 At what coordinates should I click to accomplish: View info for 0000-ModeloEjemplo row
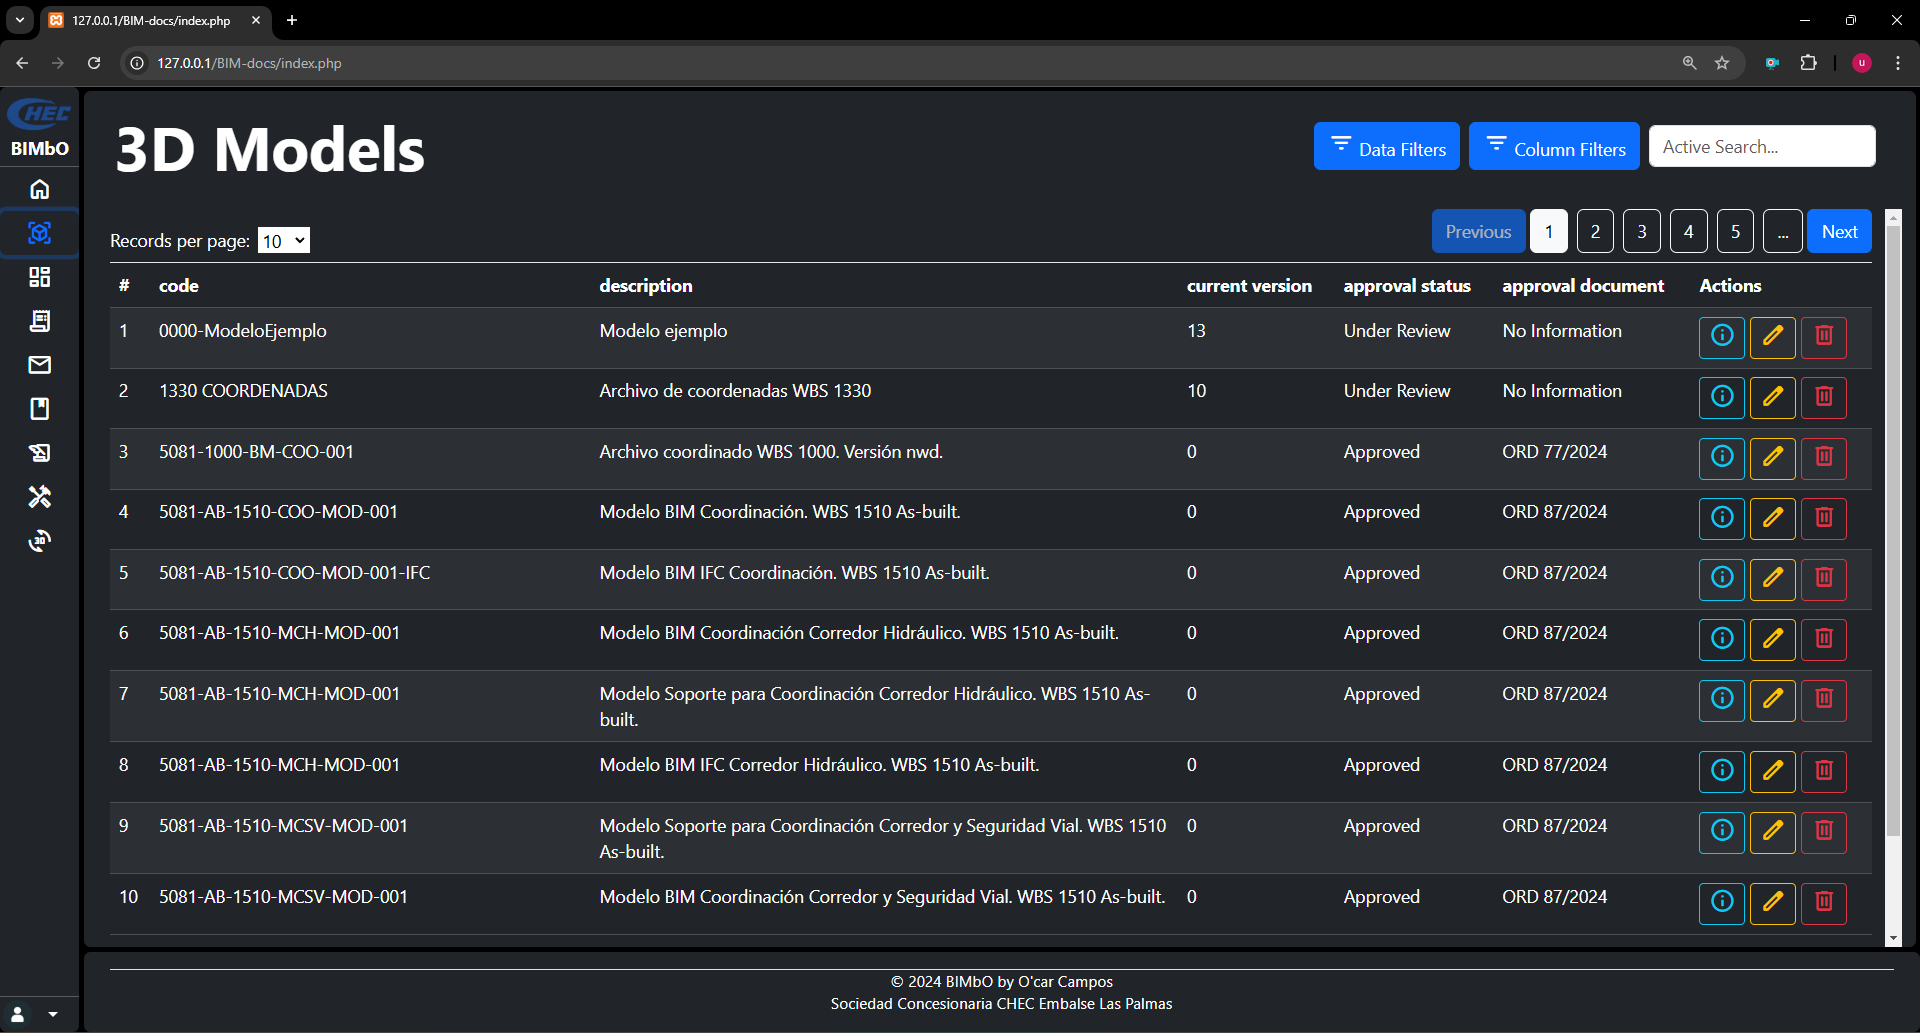pyautogui.click(x=1722, y=337)
